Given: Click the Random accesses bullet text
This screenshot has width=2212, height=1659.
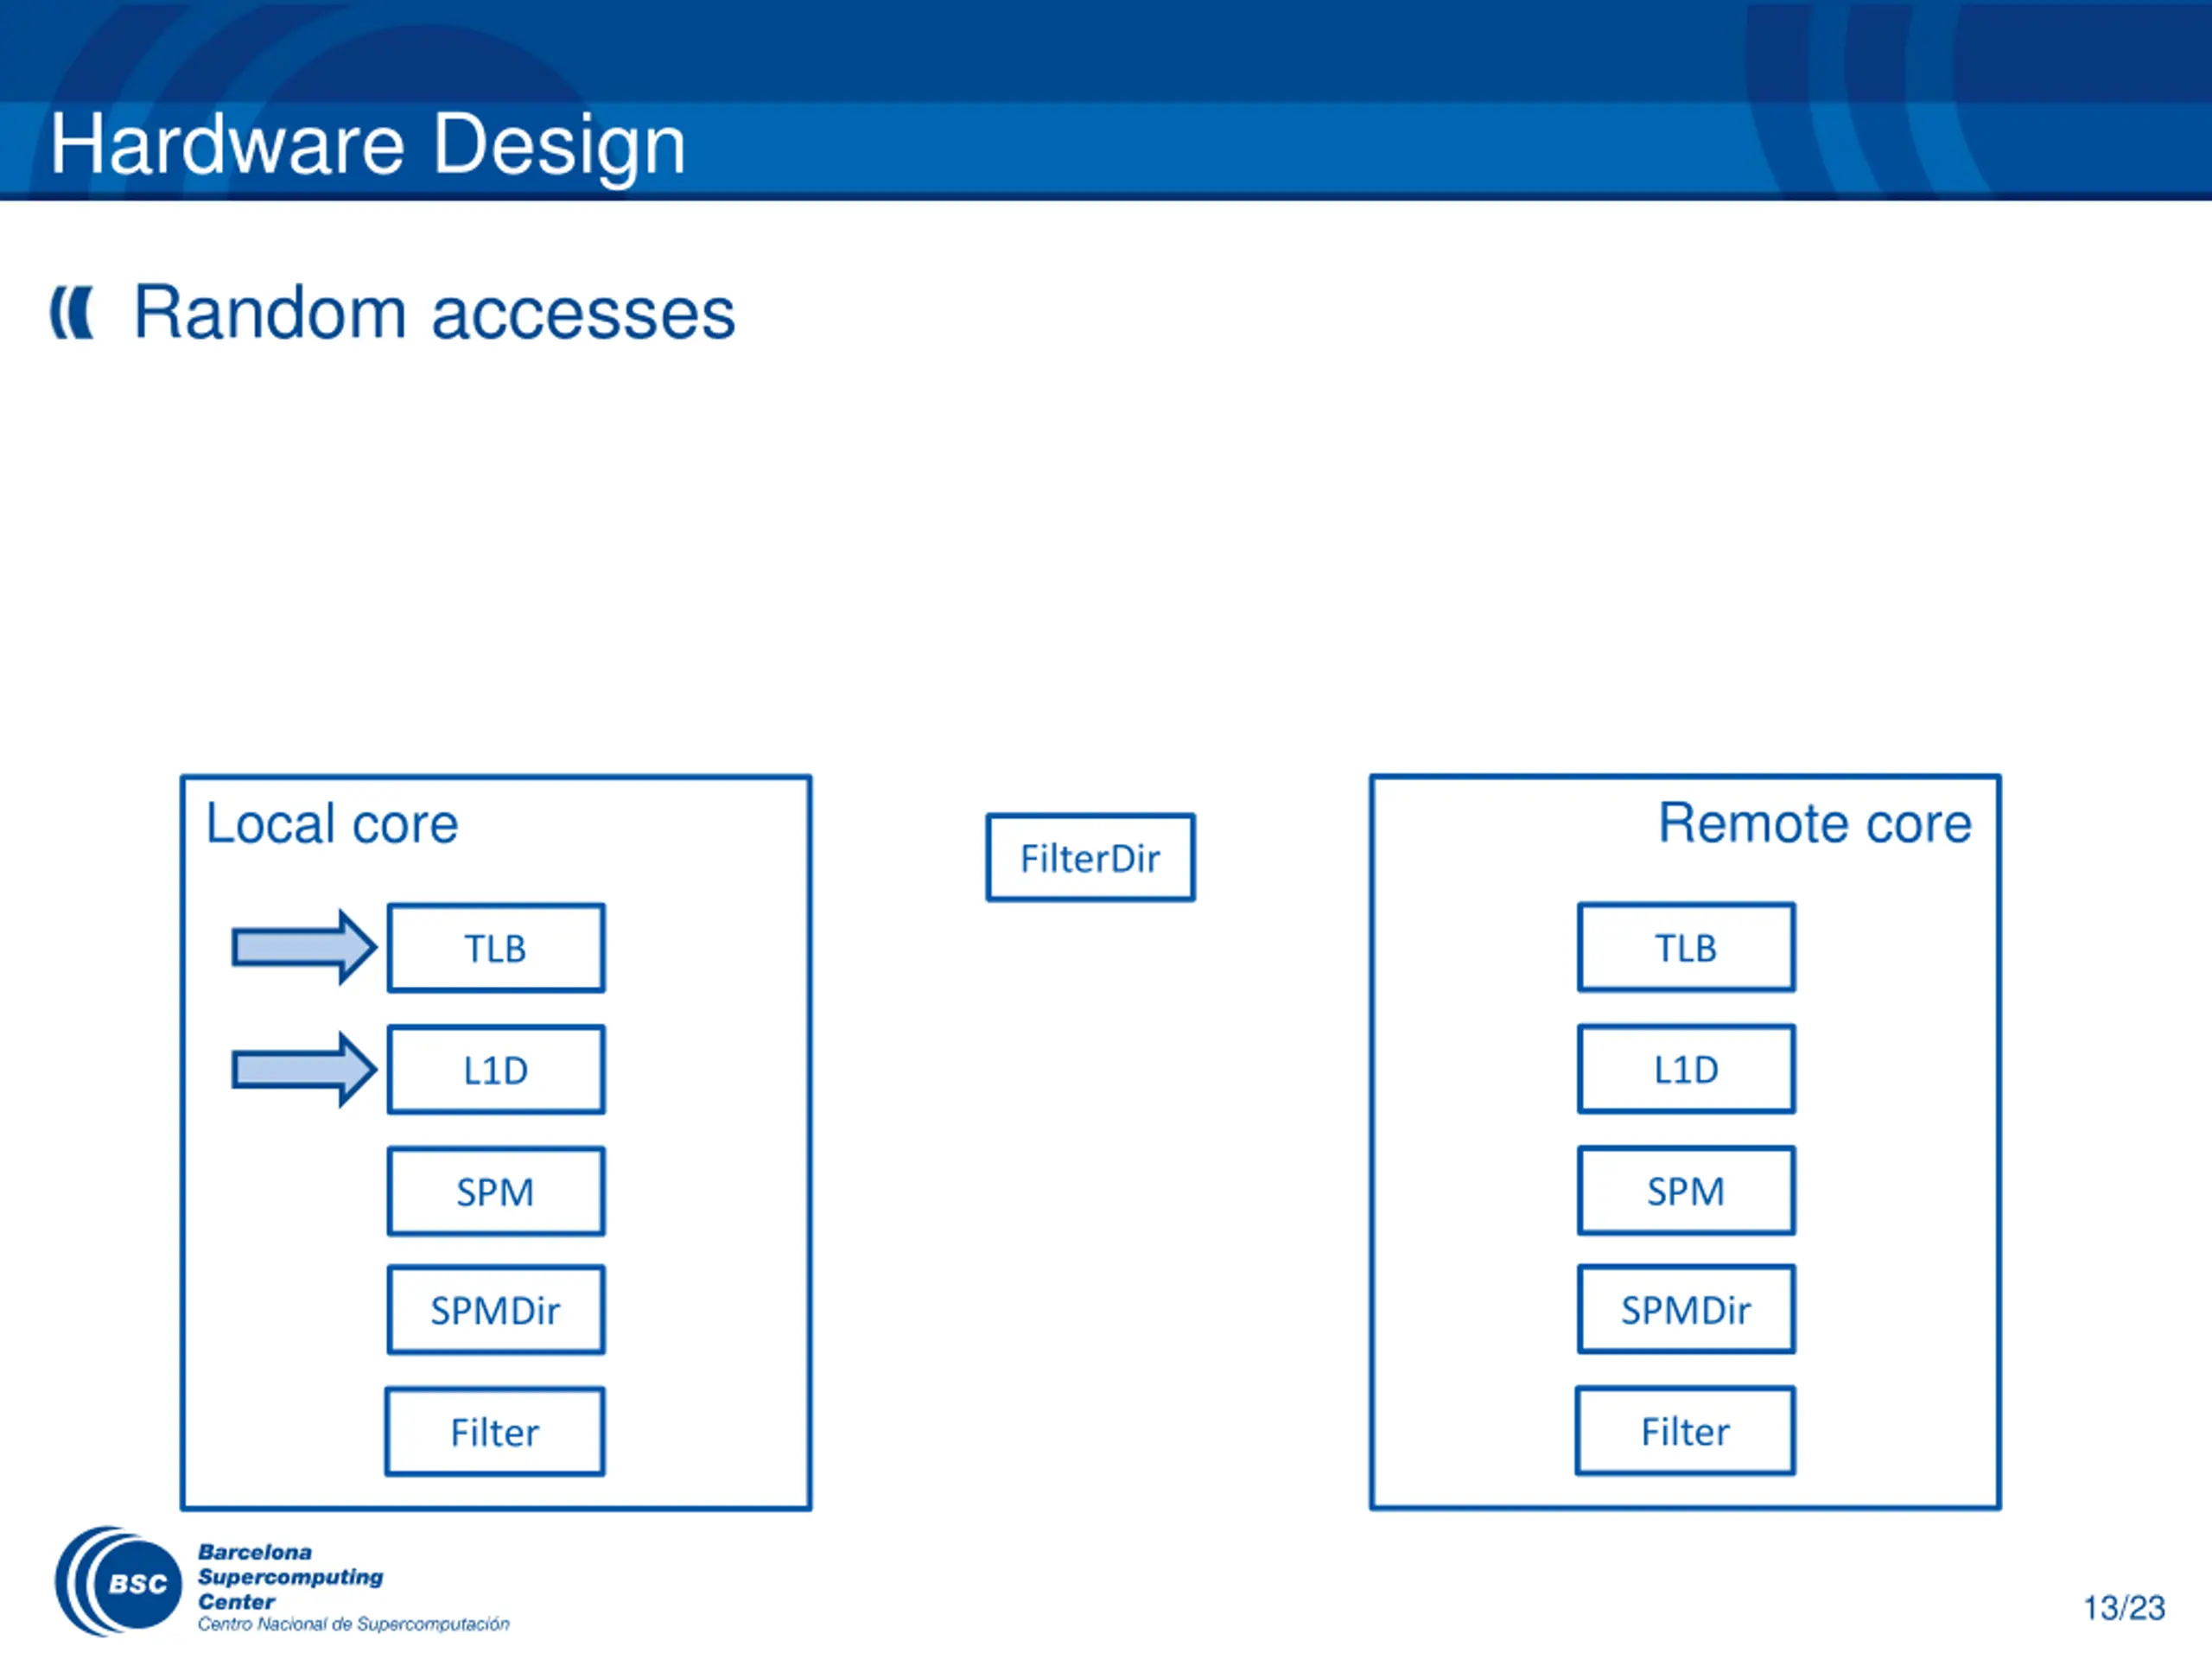Looking at the screenshot, I should coord(435,313).
